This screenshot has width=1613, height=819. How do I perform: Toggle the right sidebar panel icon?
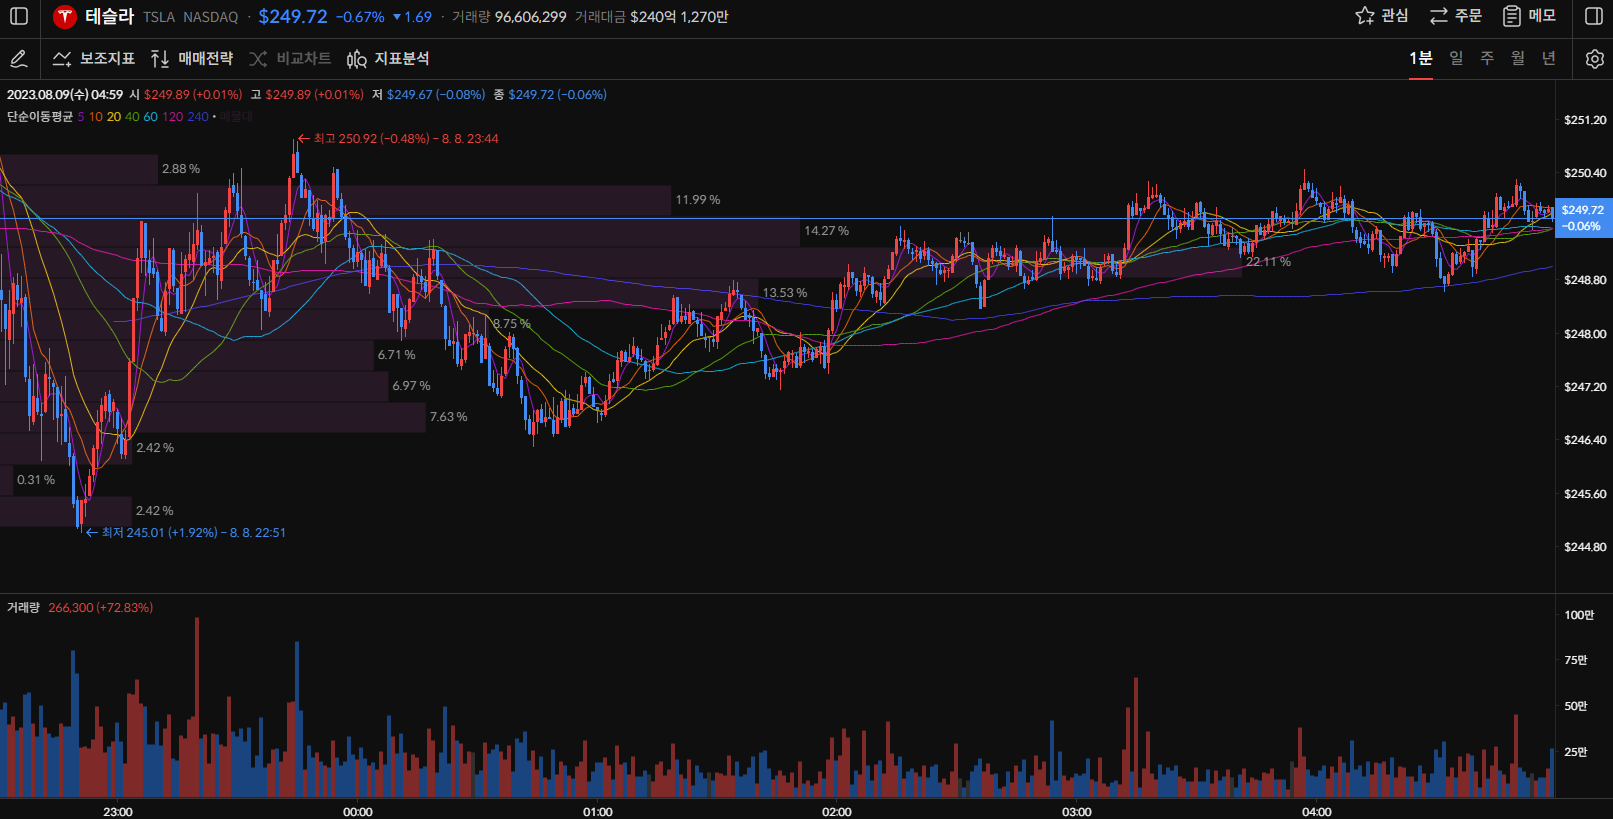tap(1594, 16)
